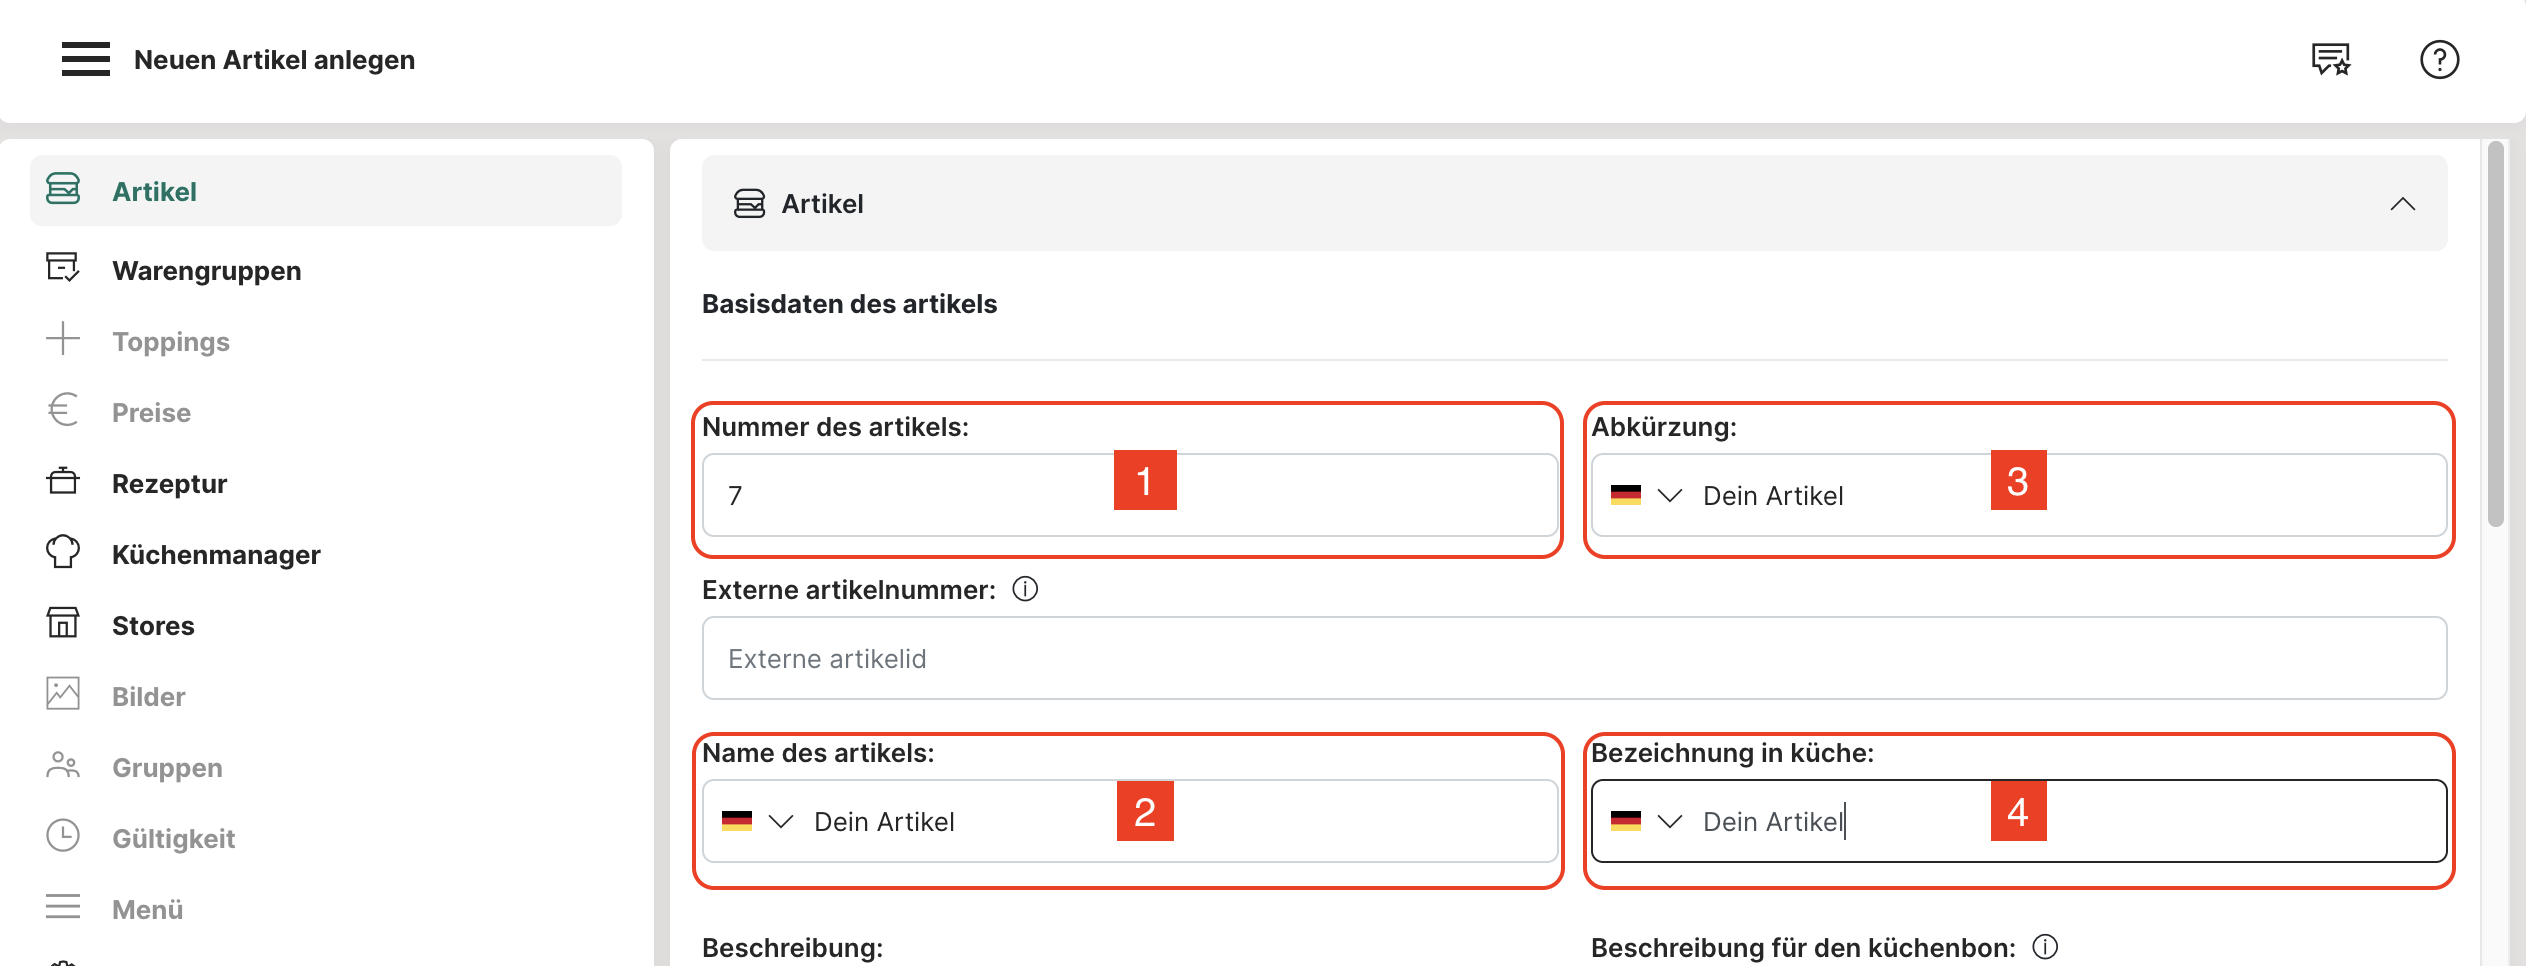Click the Stores shop icon in sidebar
The image size is (2526, 966).
click(x=63, y=624)
